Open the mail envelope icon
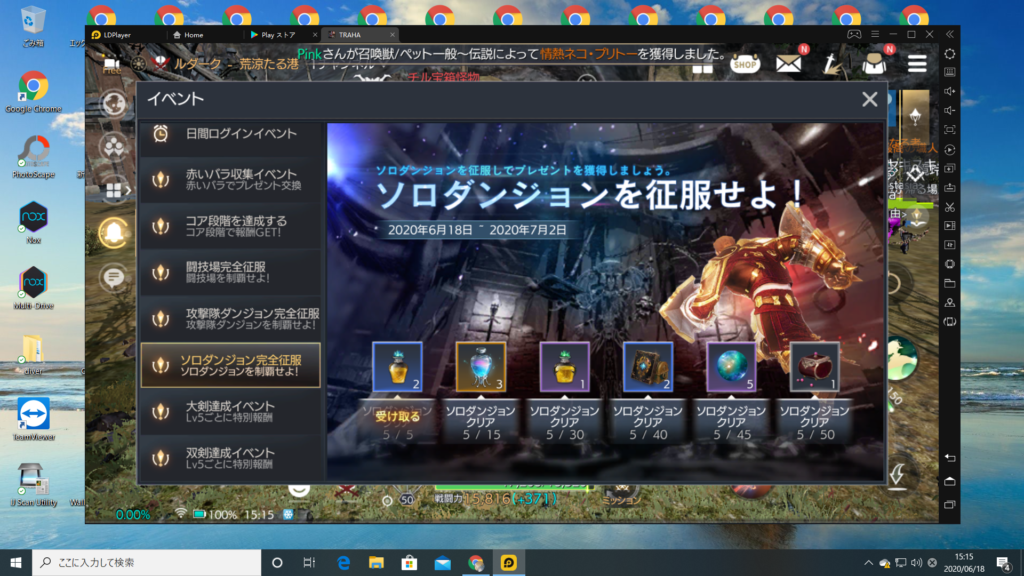This screenshot has height=576, width=1024. [788, 64]
